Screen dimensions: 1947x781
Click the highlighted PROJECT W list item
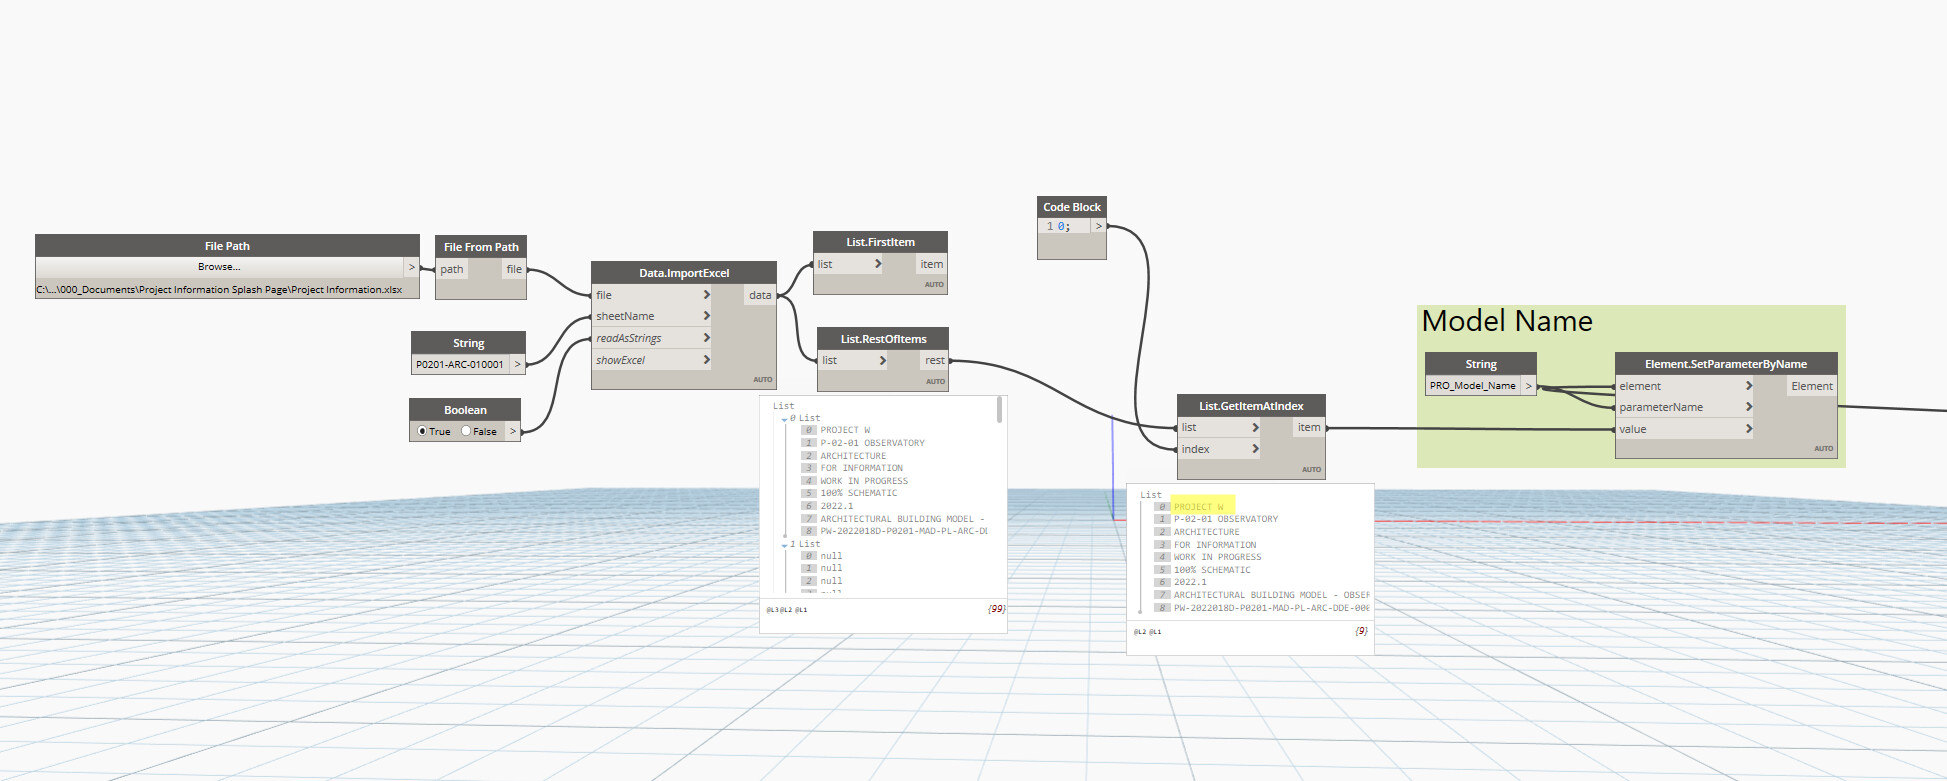tap(1198, 507)
